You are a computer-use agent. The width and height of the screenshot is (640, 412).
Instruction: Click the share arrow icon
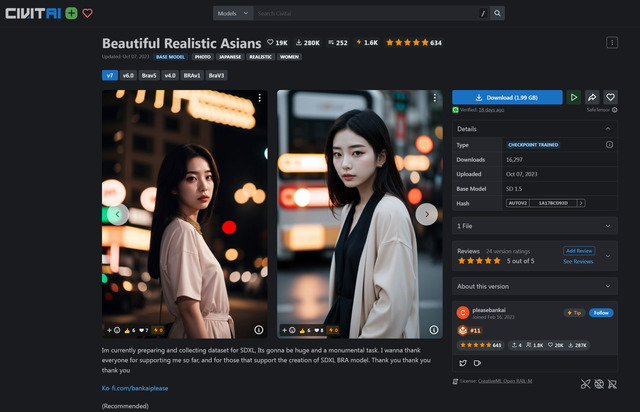(592, 97)
